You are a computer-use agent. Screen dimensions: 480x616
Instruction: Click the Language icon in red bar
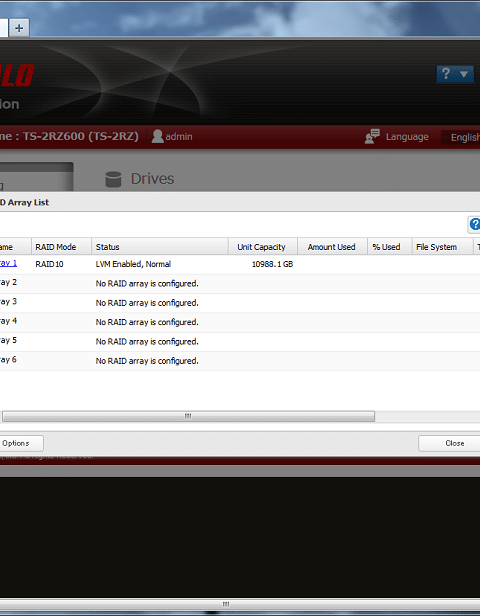point(372,136)
